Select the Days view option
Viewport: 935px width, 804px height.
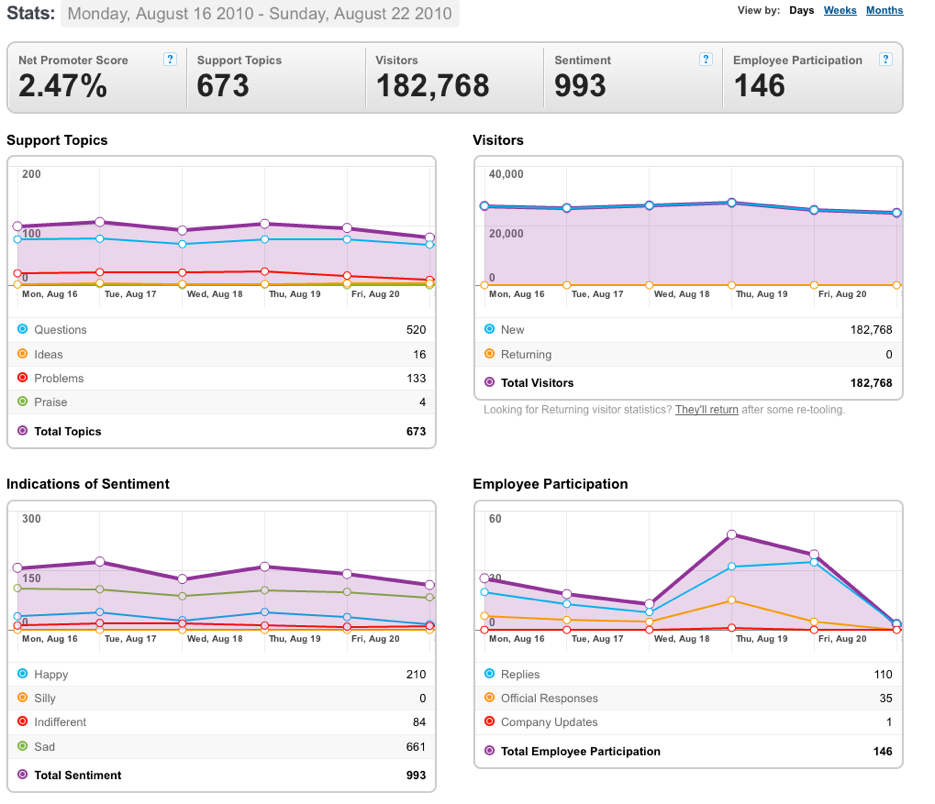801,10
